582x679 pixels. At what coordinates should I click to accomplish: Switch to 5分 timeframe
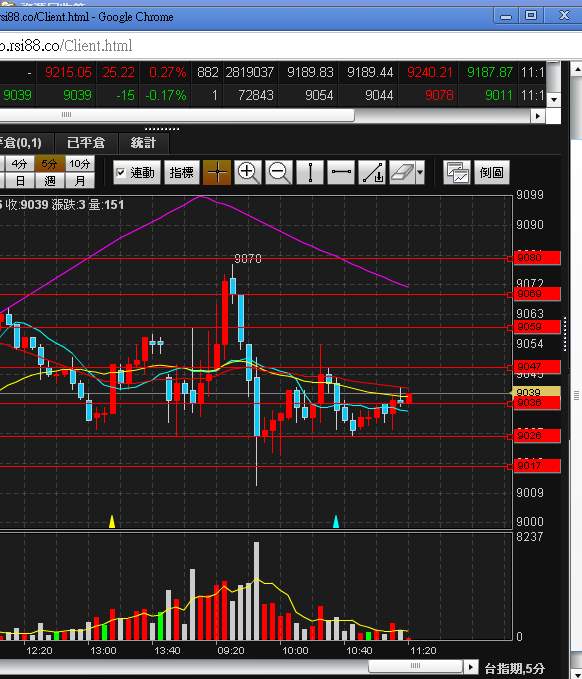[x=50, y=164]
